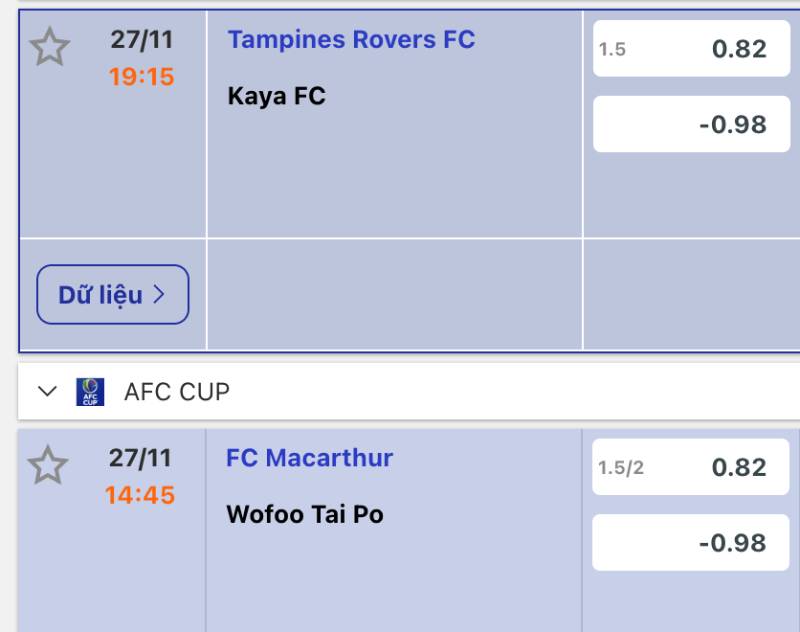Click the 1.5/2 handicap label
Viewport: 800px width, 632px height.
point(621,468)
